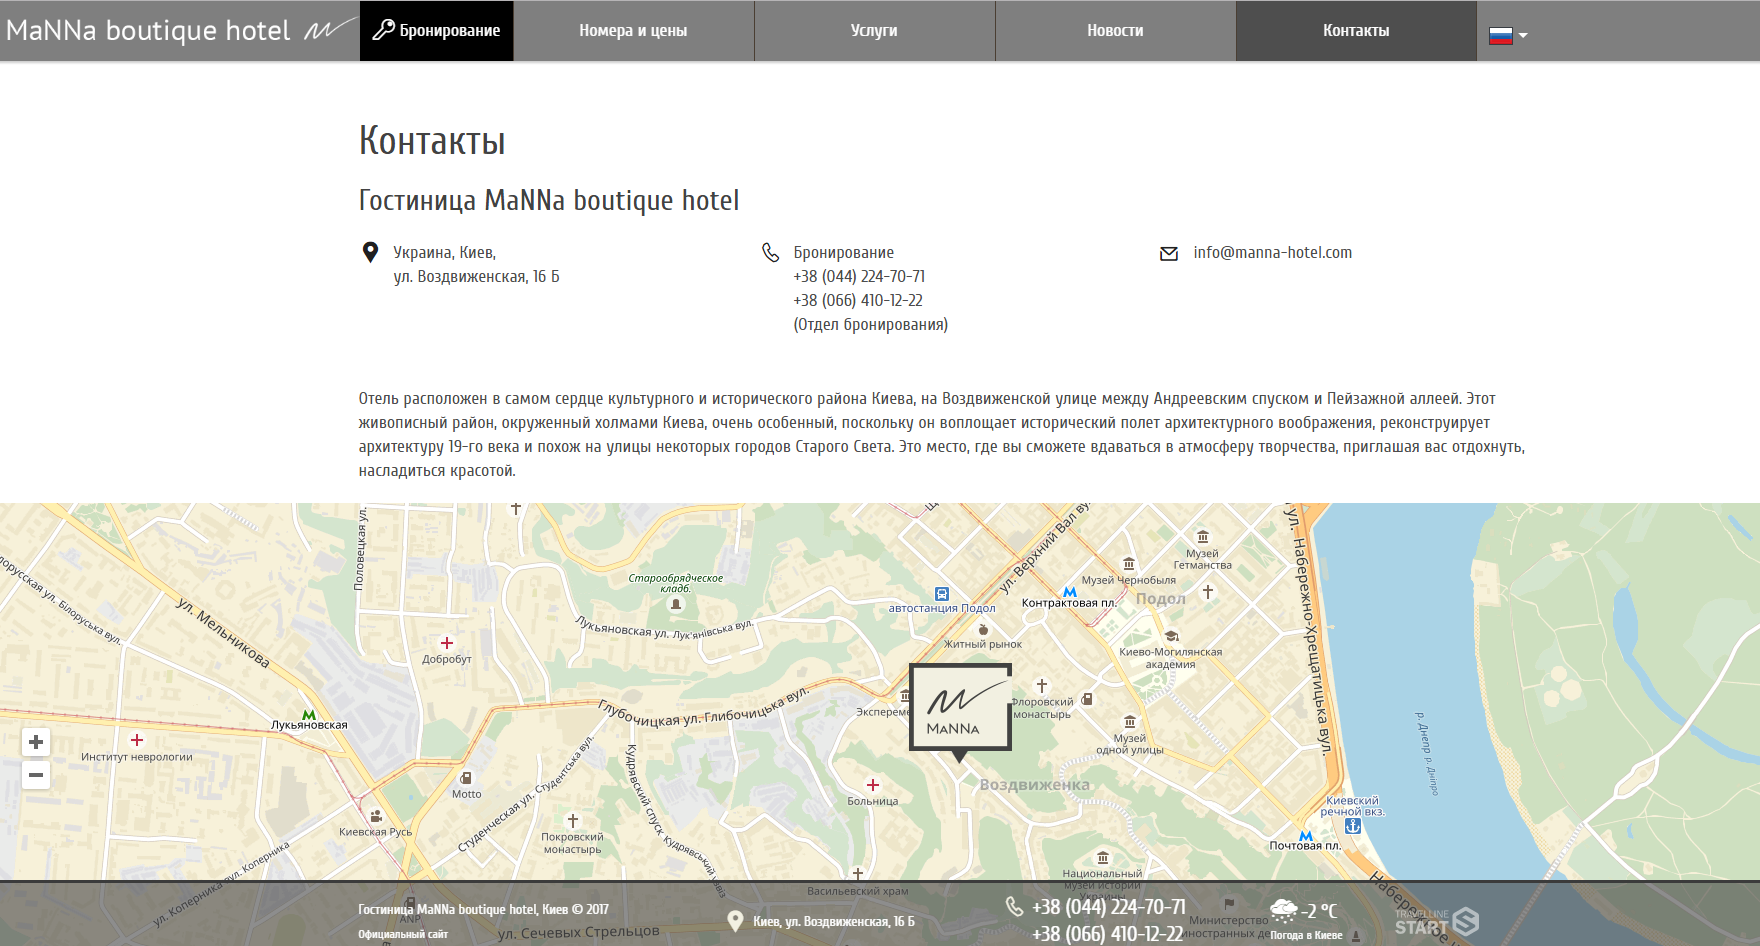
Task: Click the Почтовая пл. metro icon
Action: (1306, 835)
